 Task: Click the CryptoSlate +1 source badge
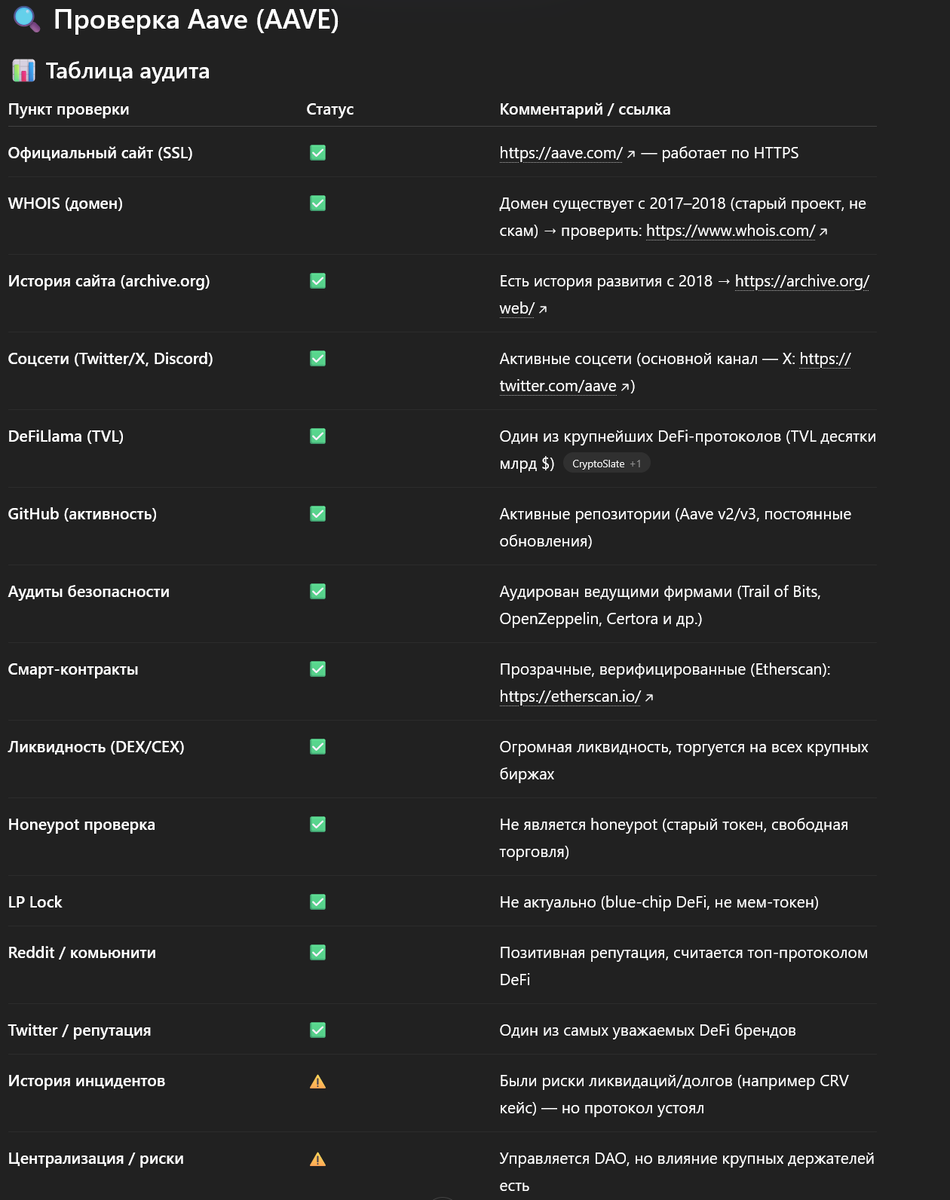tap(607, 464)
